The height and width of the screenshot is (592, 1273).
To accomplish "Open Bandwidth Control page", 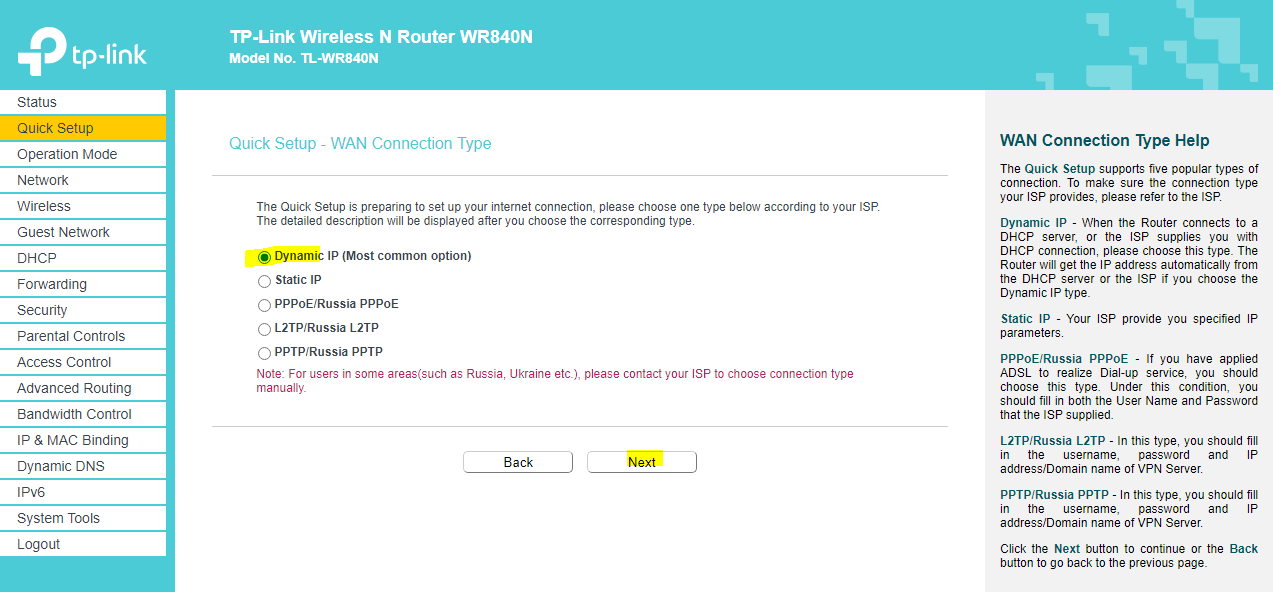I will coord(83,414).
